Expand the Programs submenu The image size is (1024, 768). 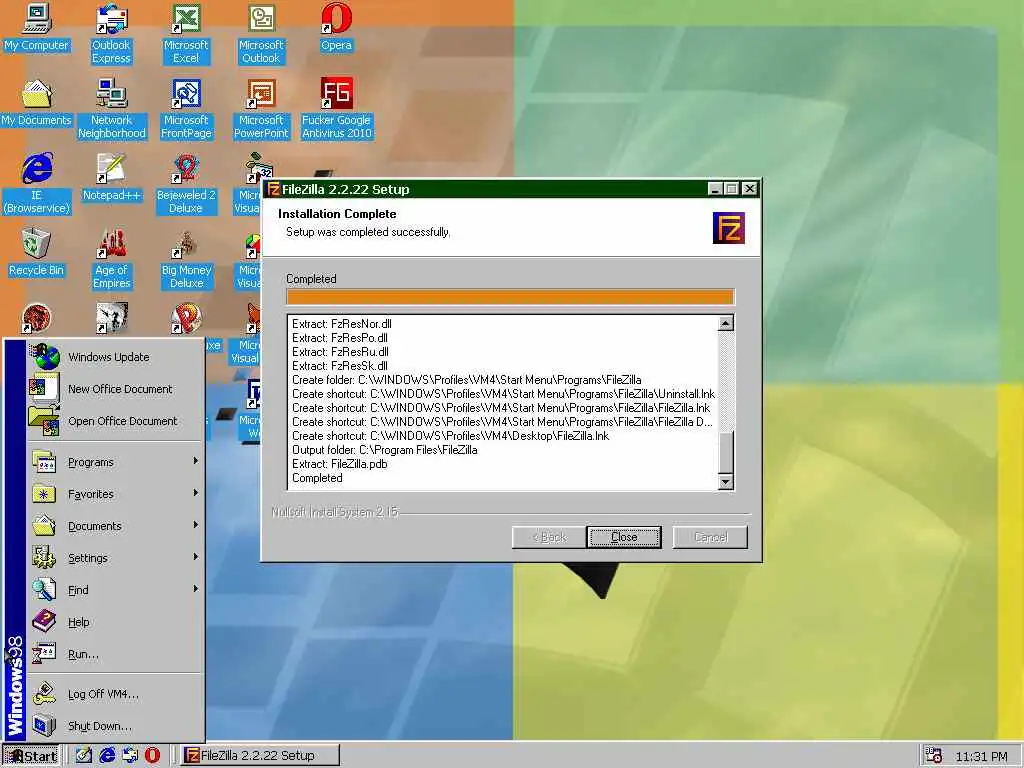[x=116, y=462]
